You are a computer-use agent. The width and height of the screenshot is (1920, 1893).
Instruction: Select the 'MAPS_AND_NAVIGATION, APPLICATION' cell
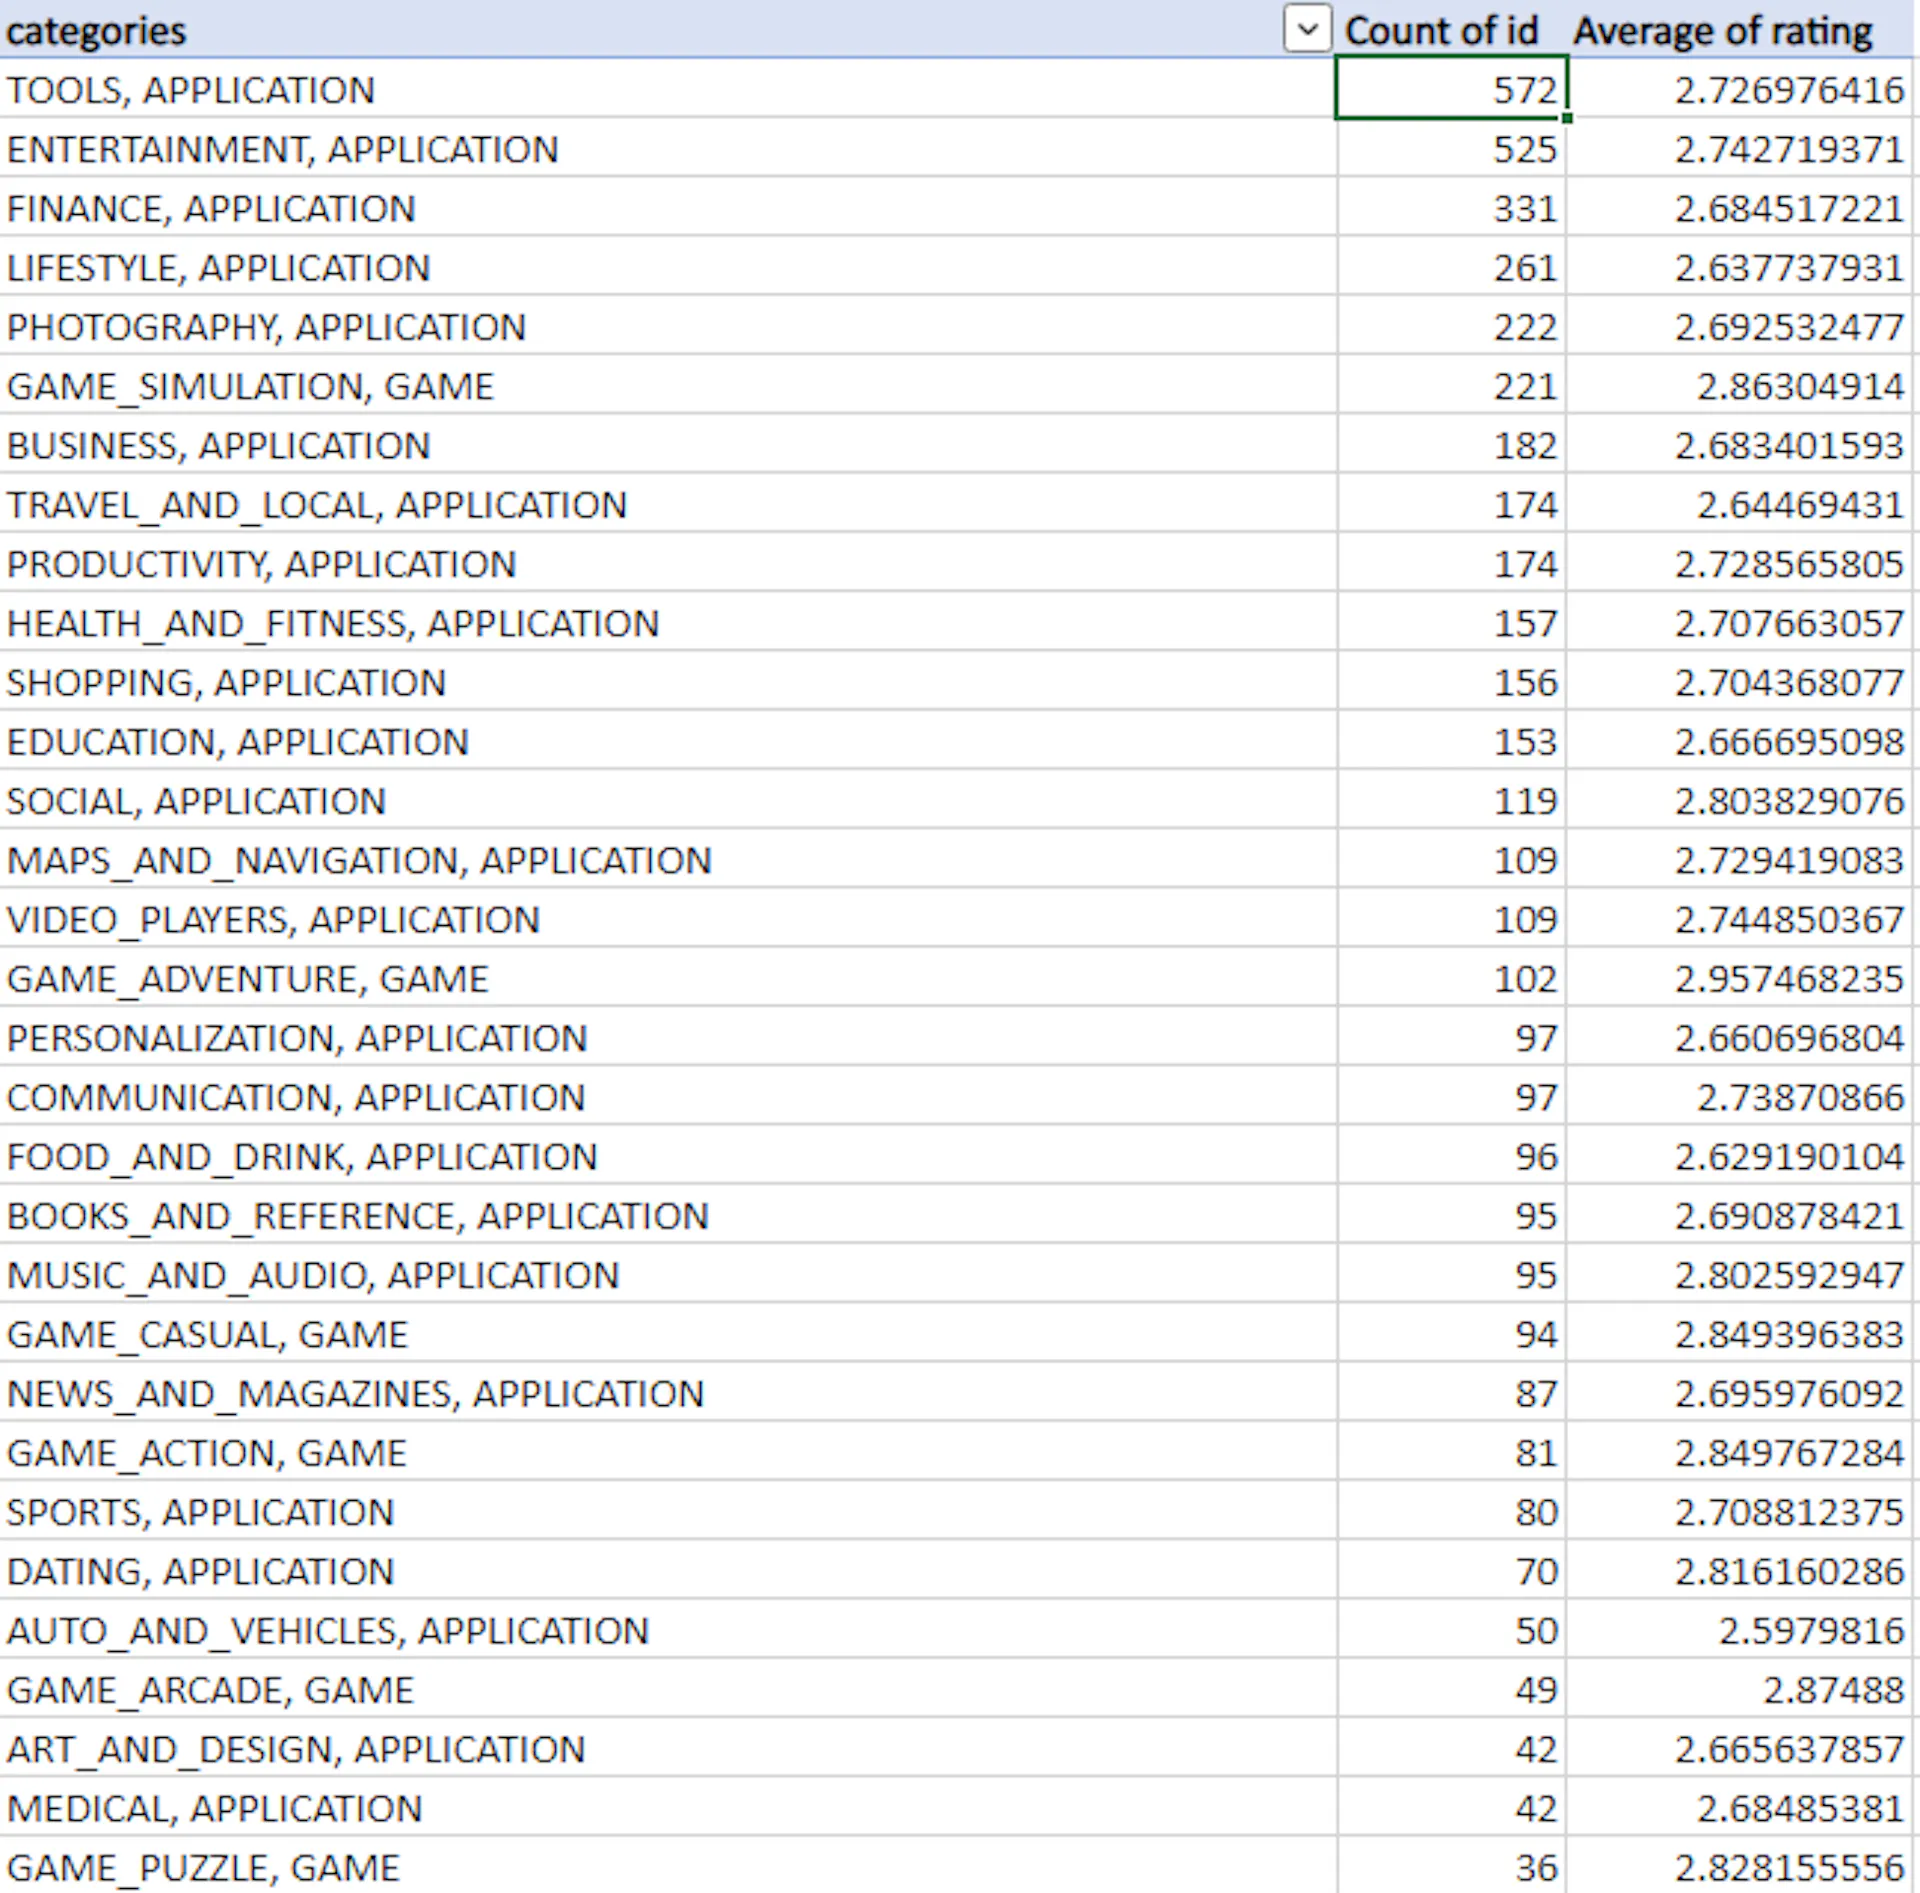[x=668, y=860]
